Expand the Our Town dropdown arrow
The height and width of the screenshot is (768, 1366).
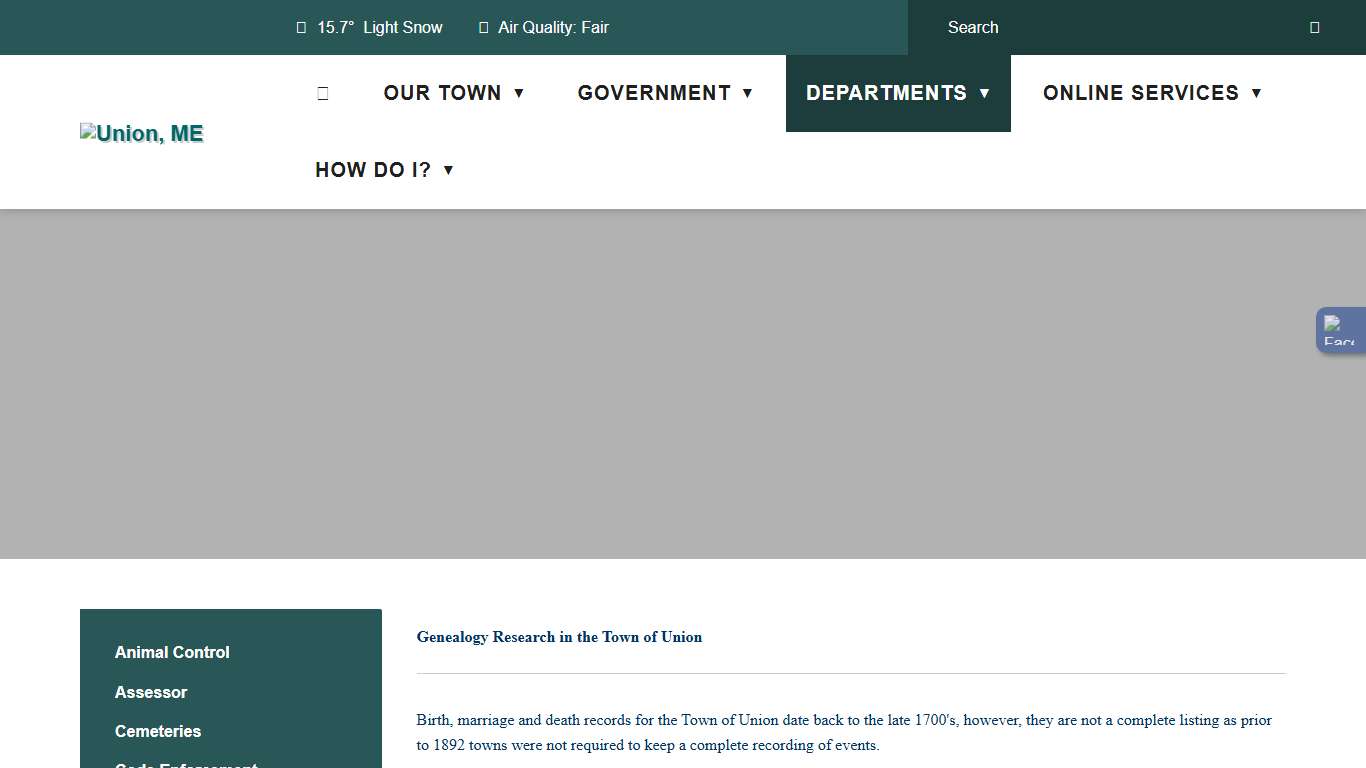point(519,93)
